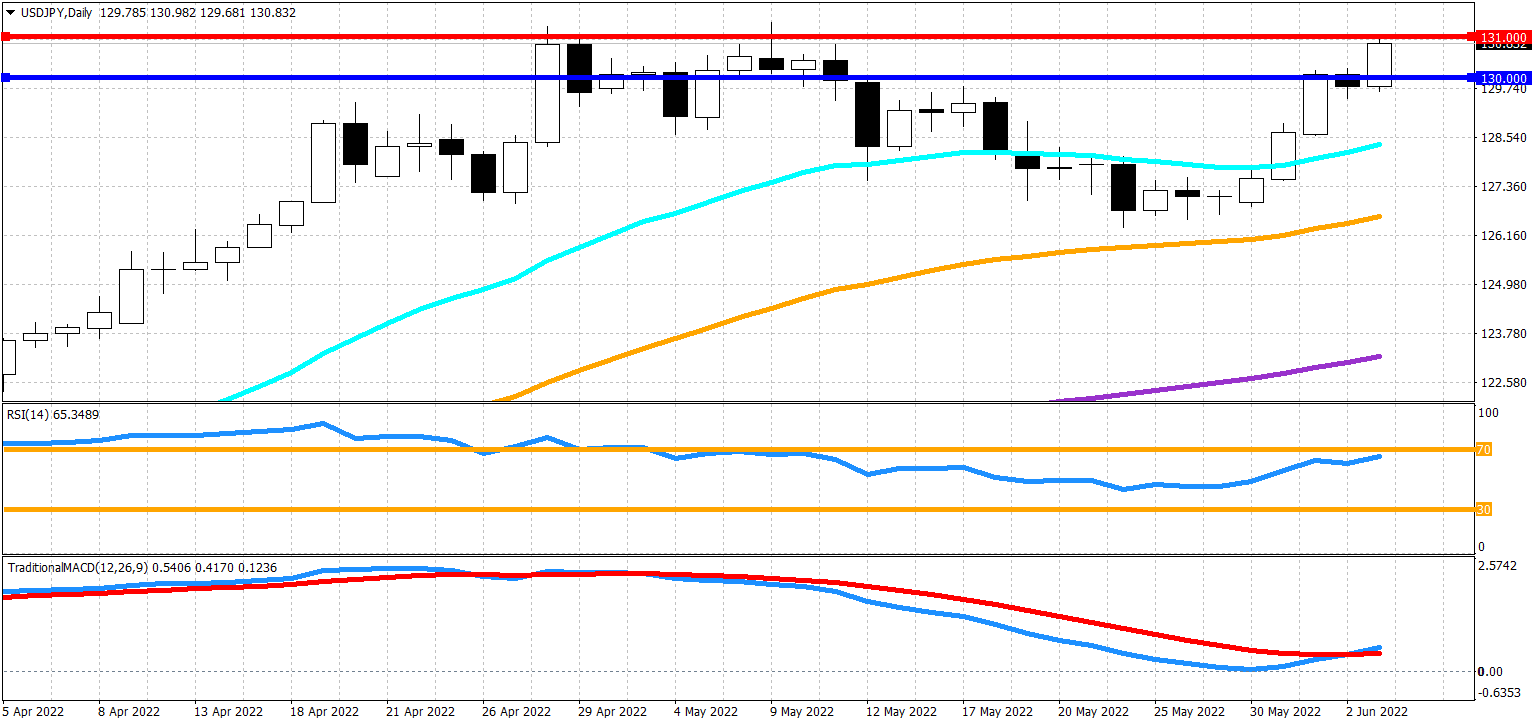
Task: Select the RSI 30 oversold orange level line
Action: point(740,510)
